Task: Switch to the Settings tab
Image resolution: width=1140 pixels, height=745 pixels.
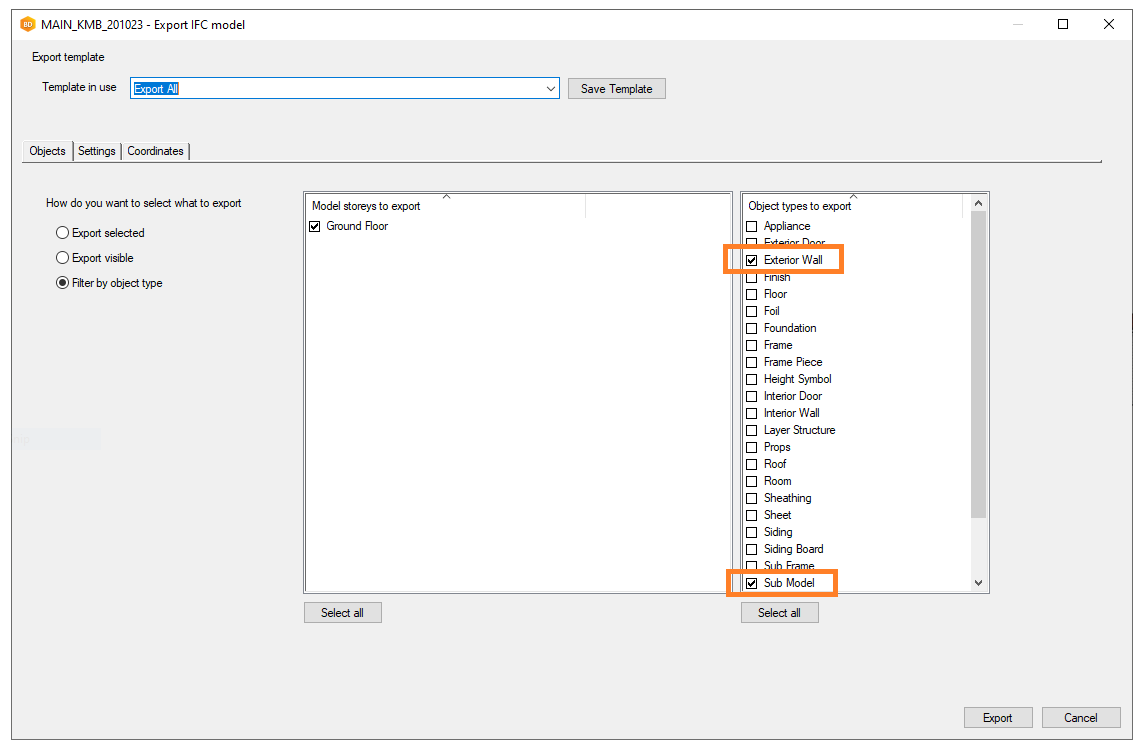Action: pos(97,151)
